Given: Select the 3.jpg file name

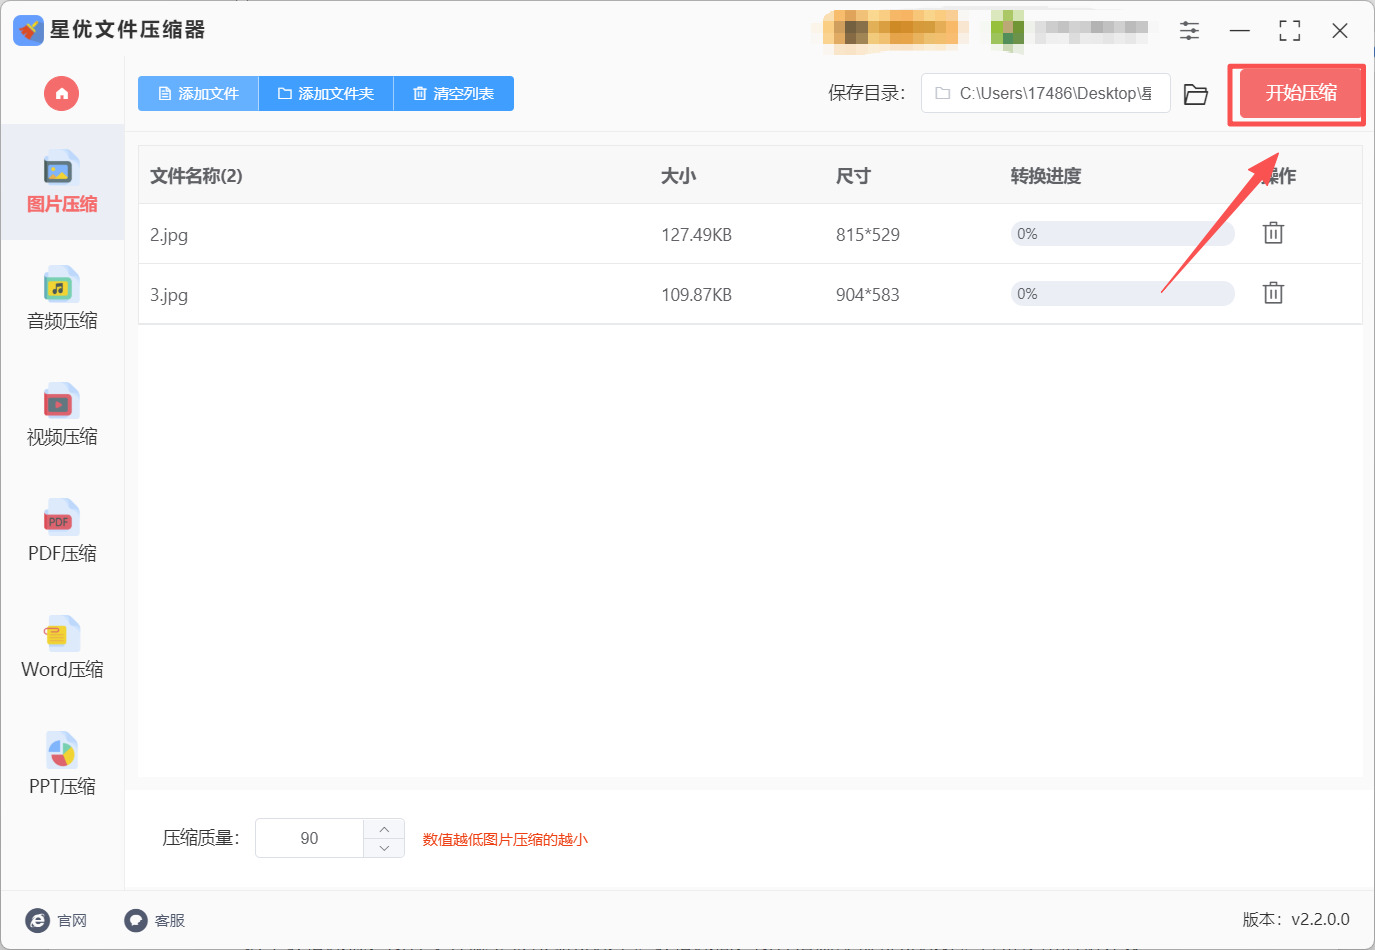Looking at the screenshot, I should [x=169, y=295].
